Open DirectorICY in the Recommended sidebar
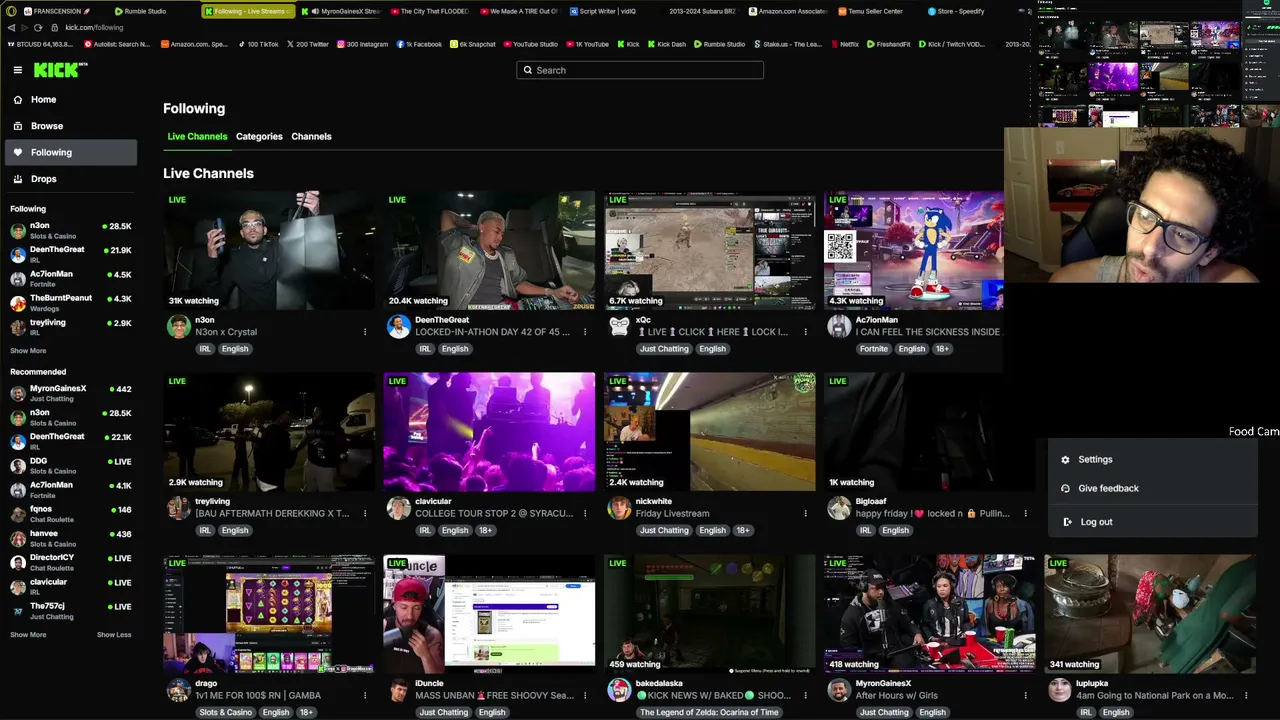The height and width of the screenshot is (720, 1280). (x=71, y=562)
